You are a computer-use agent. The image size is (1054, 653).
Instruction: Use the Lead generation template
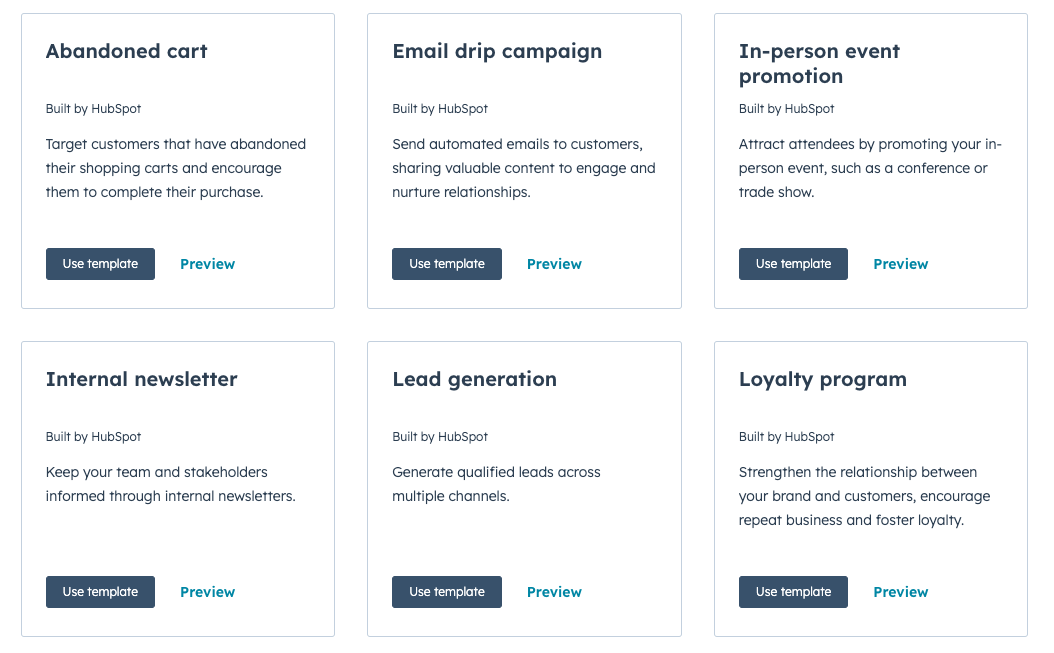click(446, 592)
